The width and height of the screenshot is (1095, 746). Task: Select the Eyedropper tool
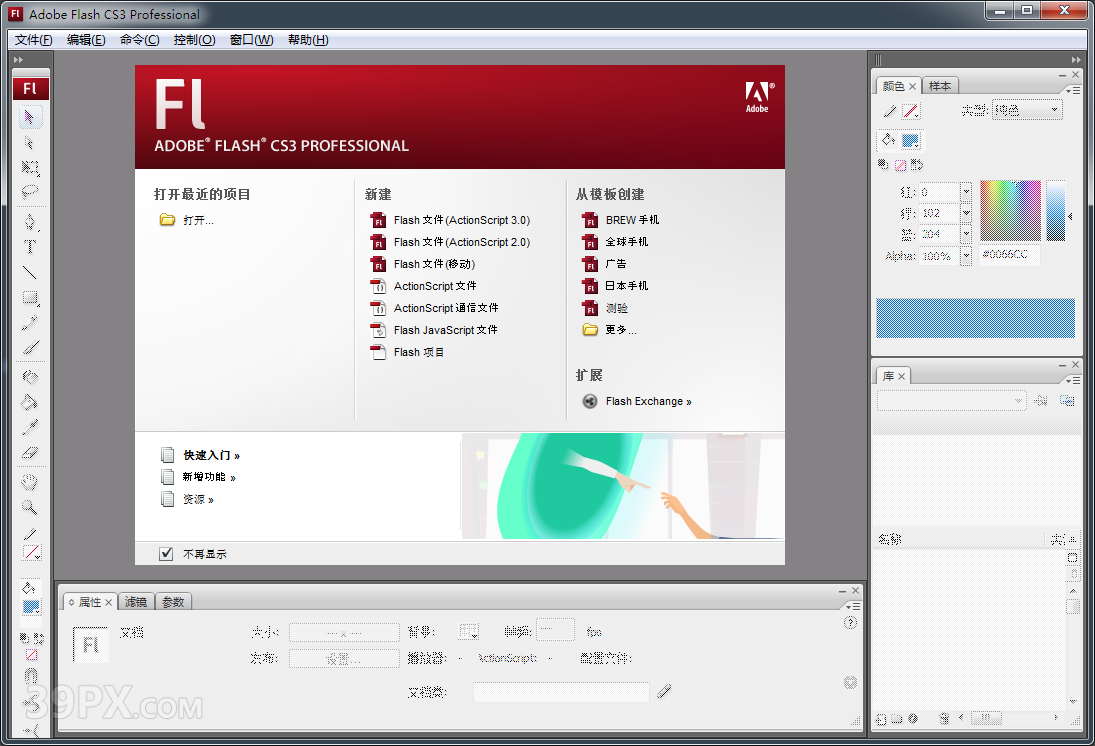29,427
